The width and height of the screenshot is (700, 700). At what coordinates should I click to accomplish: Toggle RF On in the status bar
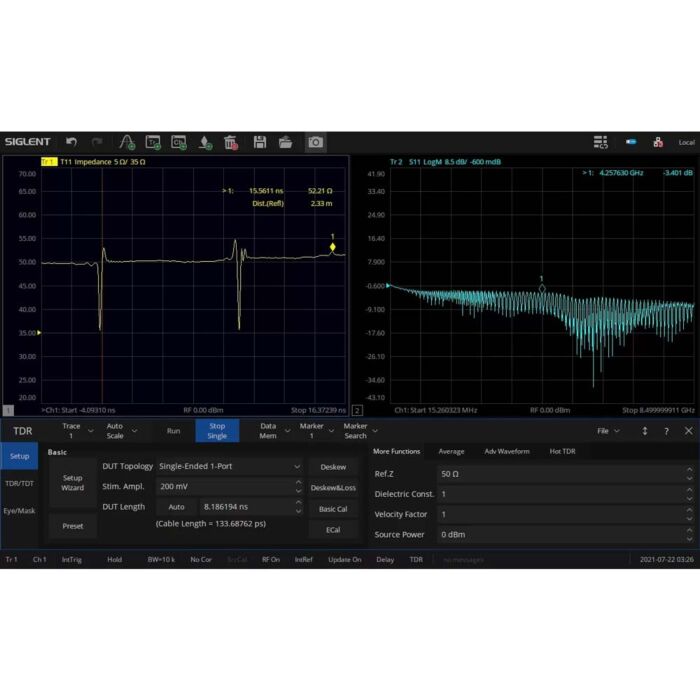(271, 560)
